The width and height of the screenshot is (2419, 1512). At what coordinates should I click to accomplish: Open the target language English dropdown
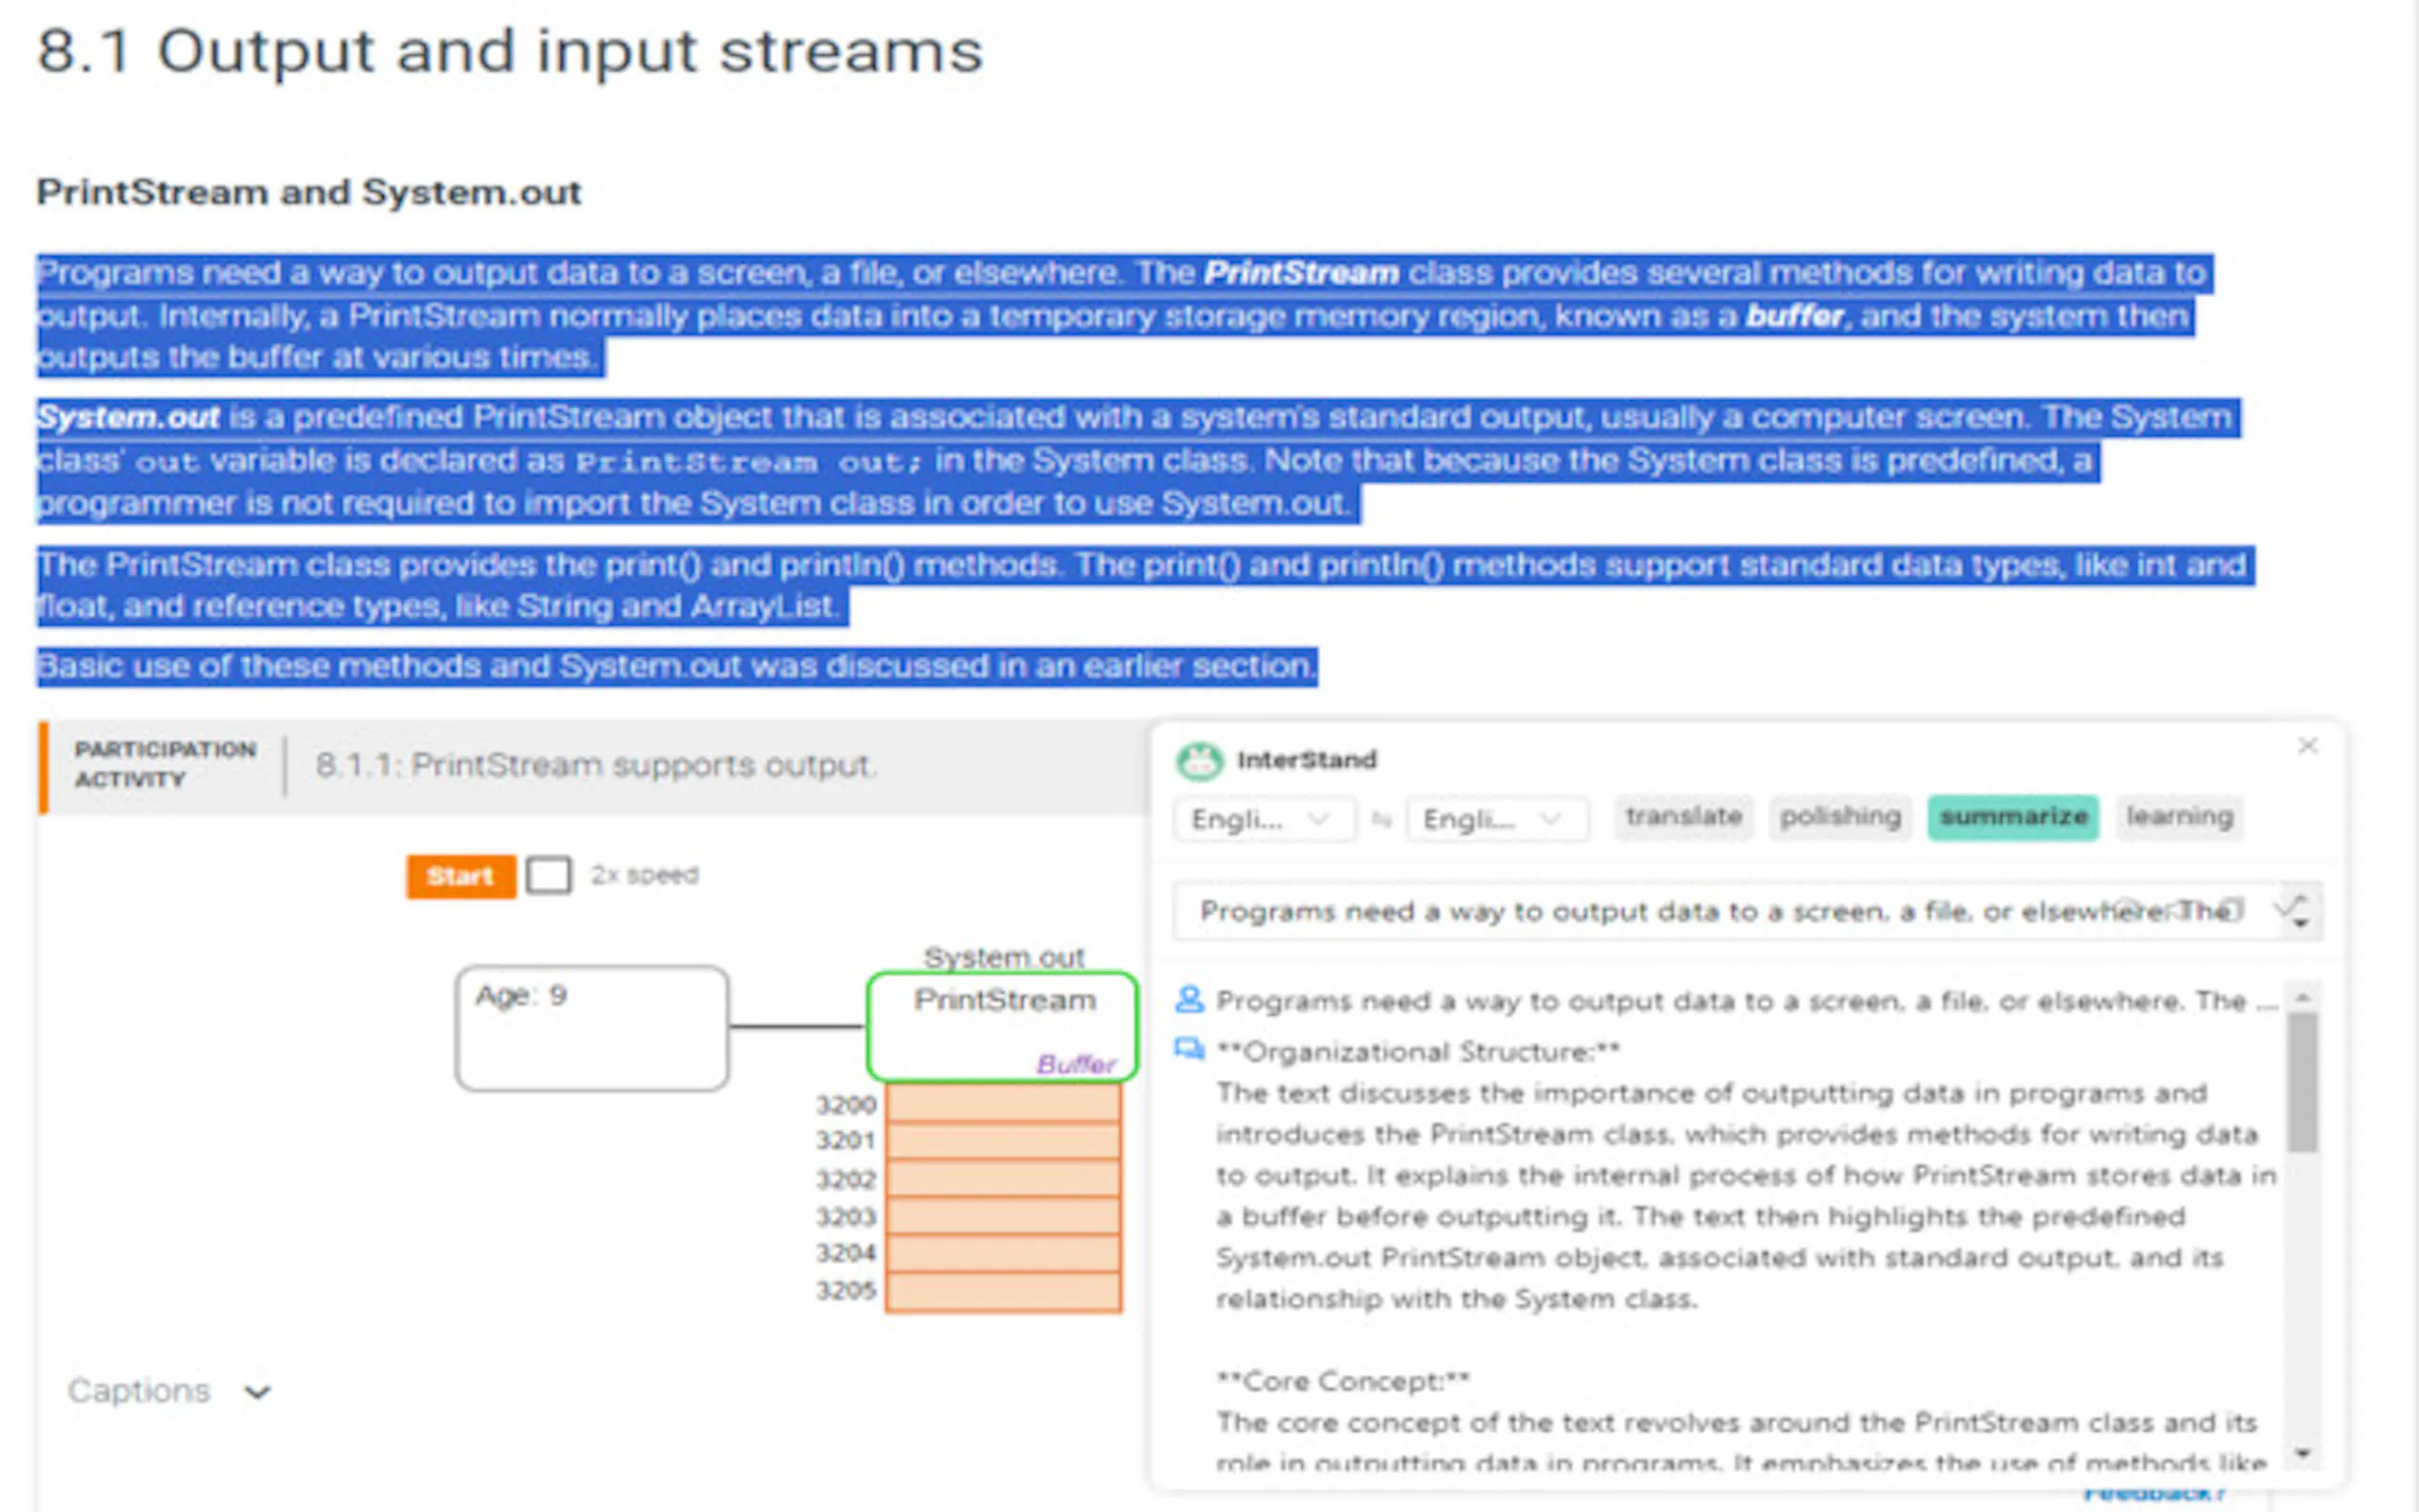[1496, 819]
